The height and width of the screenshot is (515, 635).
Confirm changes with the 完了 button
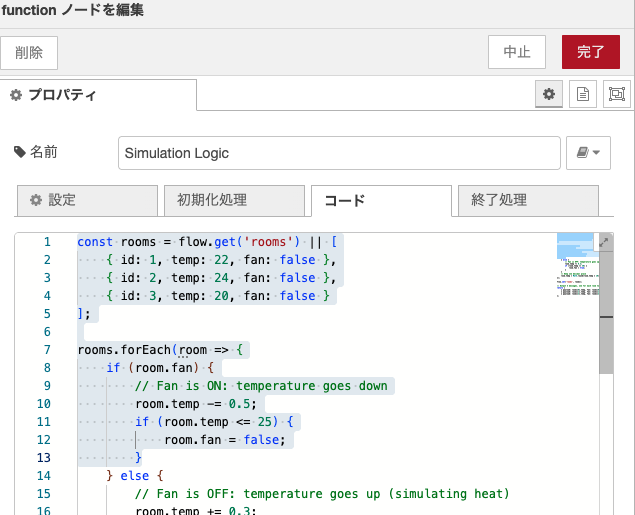[x=590, y=52]
